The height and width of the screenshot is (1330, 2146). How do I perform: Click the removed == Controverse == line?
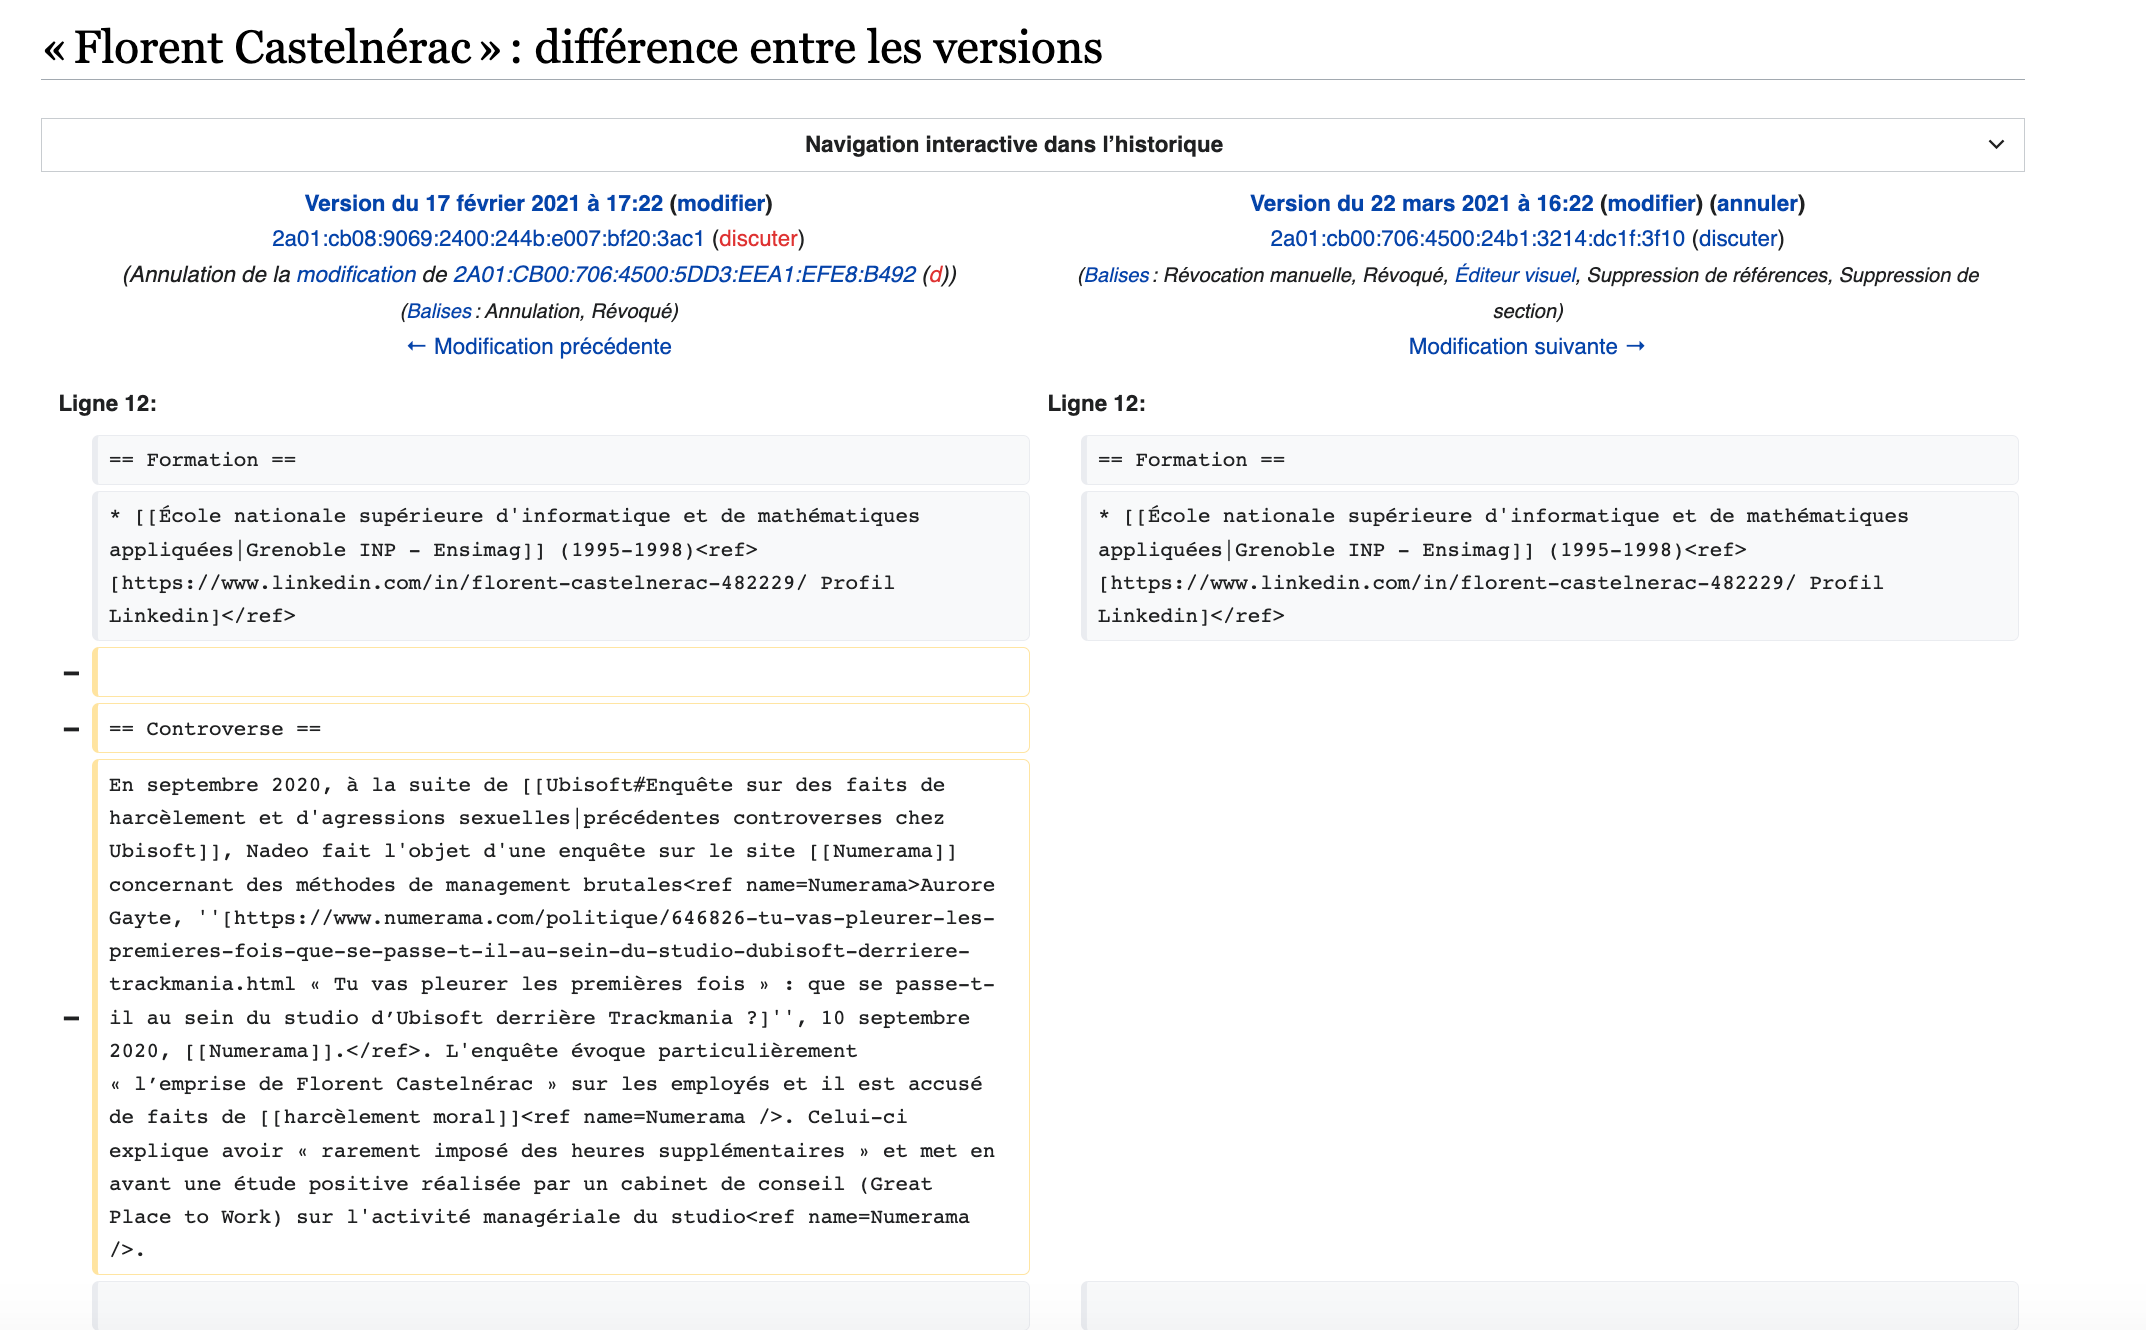[x=561, y=729]
